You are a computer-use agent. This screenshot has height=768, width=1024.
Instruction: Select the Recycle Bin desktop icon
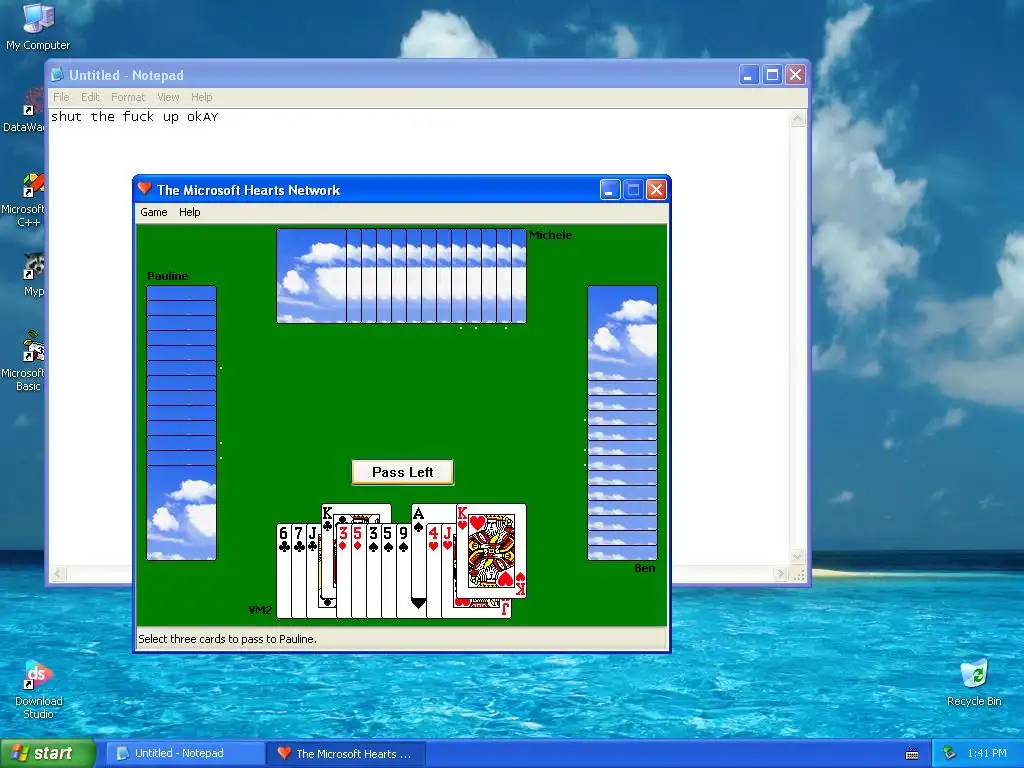coord(974,683)
